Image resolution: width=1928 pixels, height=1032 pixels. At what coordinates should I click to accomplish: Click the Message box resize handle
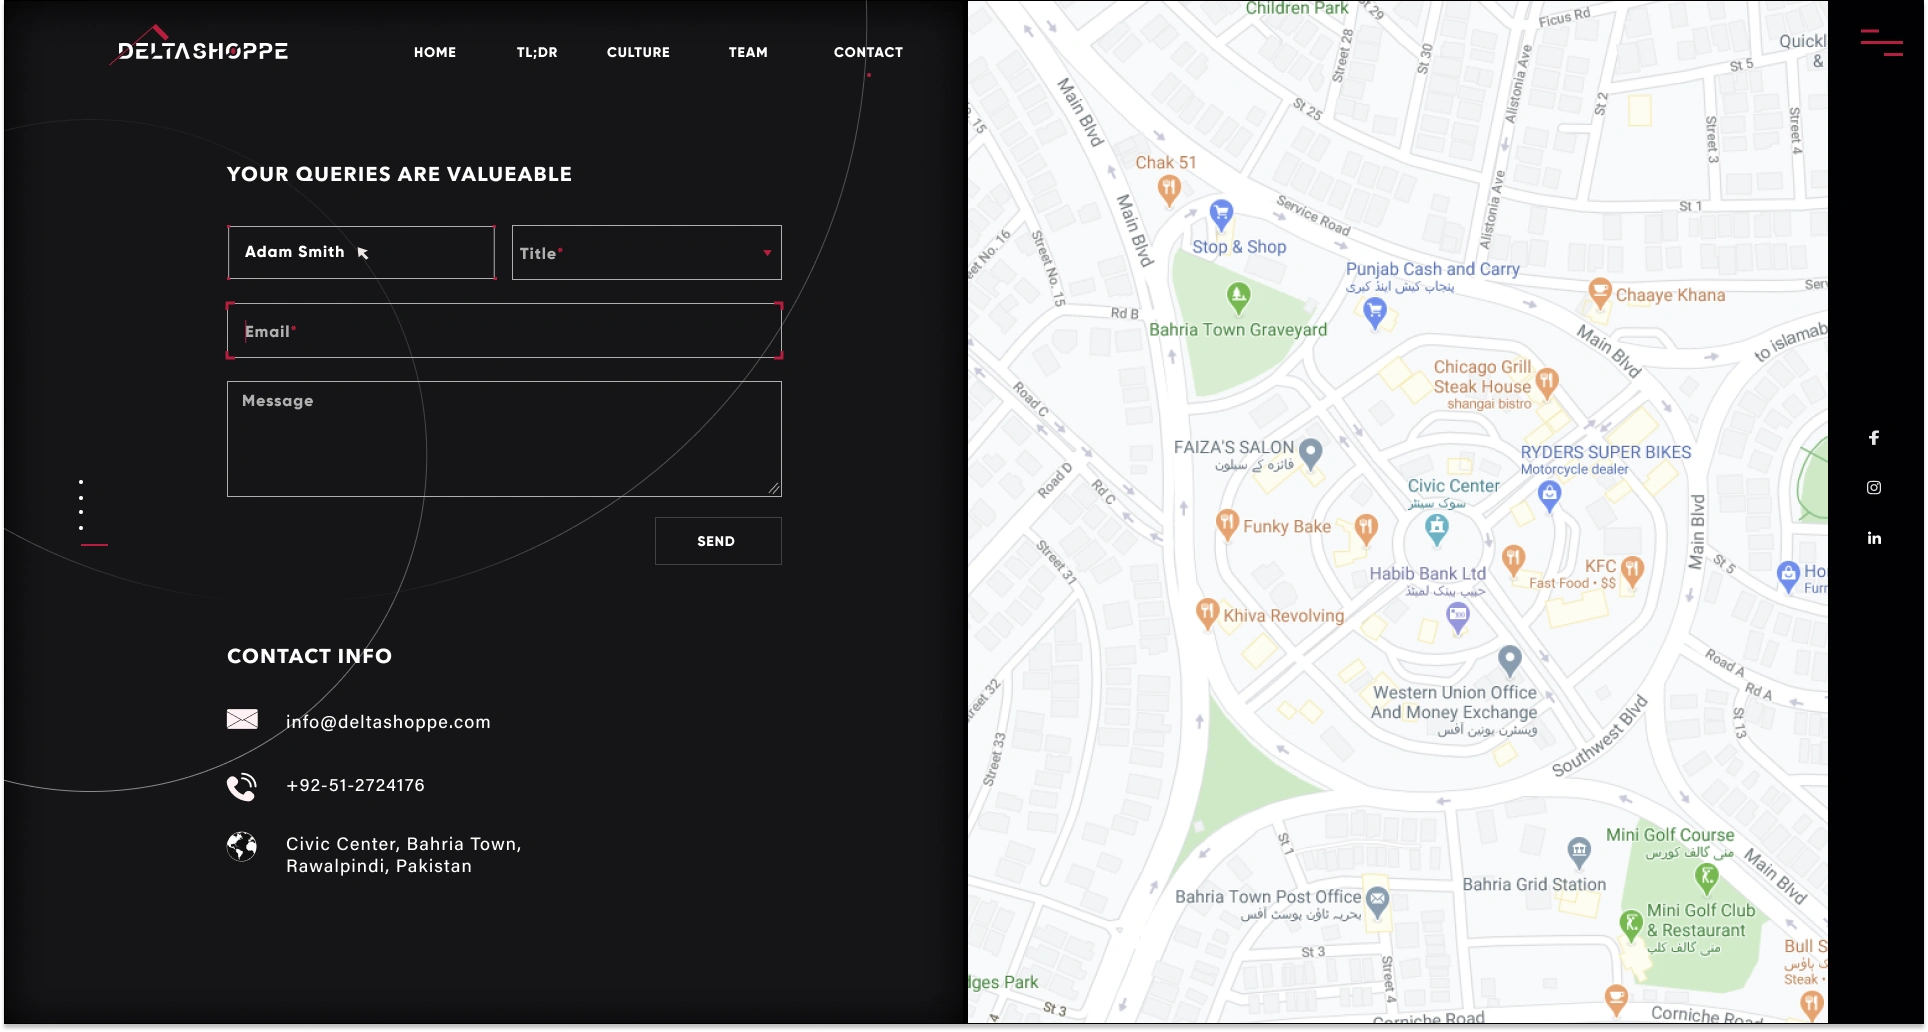click(x=774, y=489)
